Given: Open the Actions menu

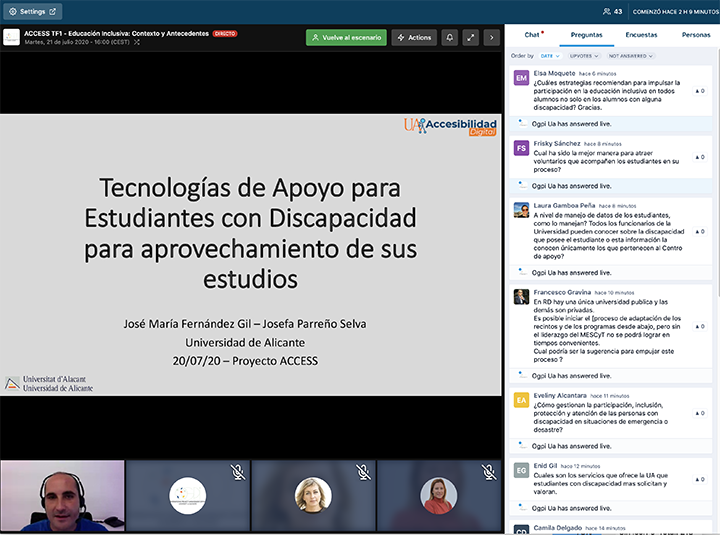Looking at the screenshot, I should tap(414, 38).
